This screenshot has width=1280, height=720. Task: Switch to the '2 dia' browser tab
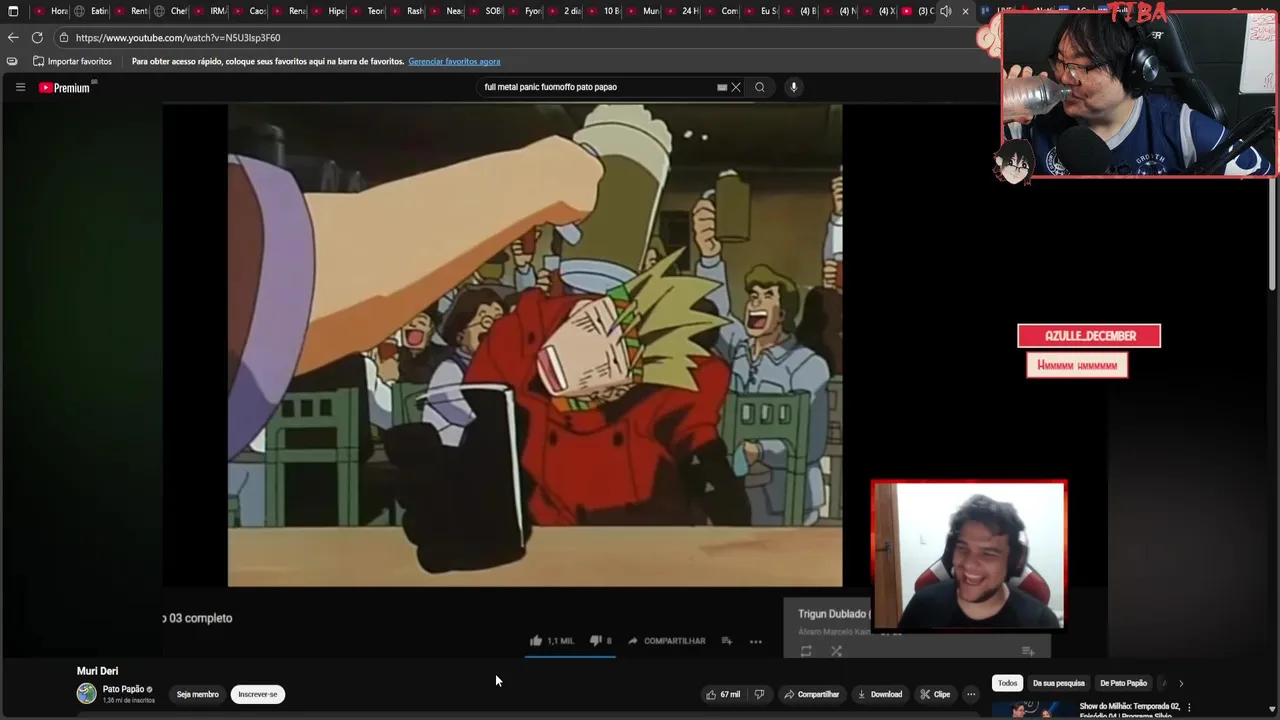(x=564, y=11)
